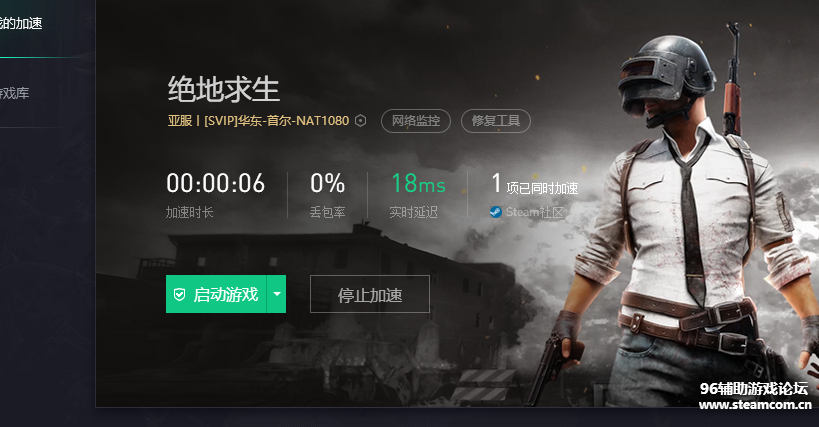This screenshot has height=427, width=819.
Task: Click the 0% packet loss value
Action: 327,183
